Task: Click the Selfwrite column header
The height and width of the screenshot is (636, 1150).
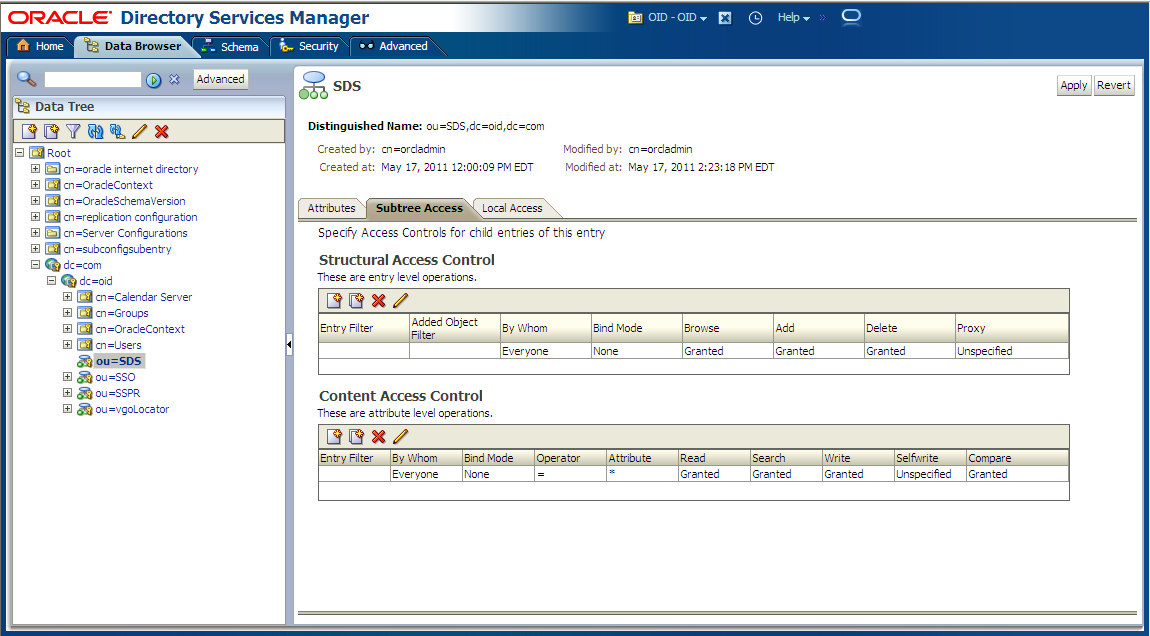Action: coord(929,458)
